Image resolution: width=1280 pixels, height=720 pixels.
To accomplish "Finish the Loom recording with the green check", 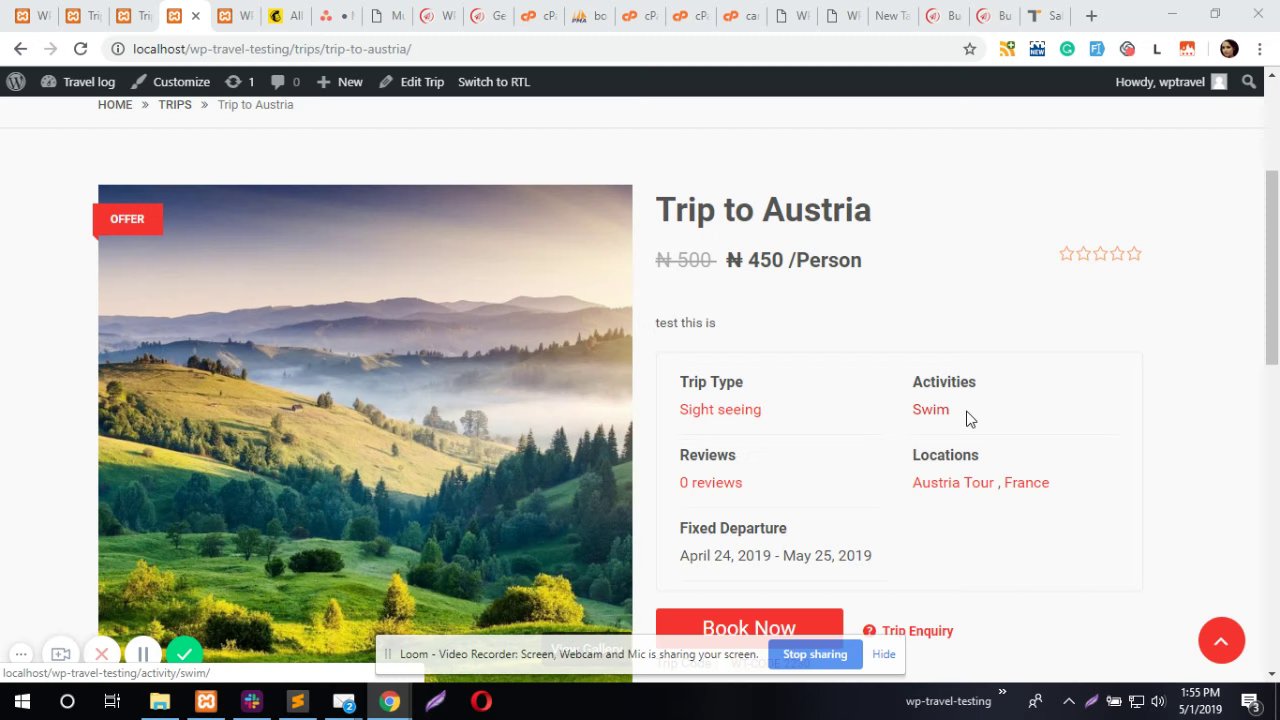I will coord(184,654).
